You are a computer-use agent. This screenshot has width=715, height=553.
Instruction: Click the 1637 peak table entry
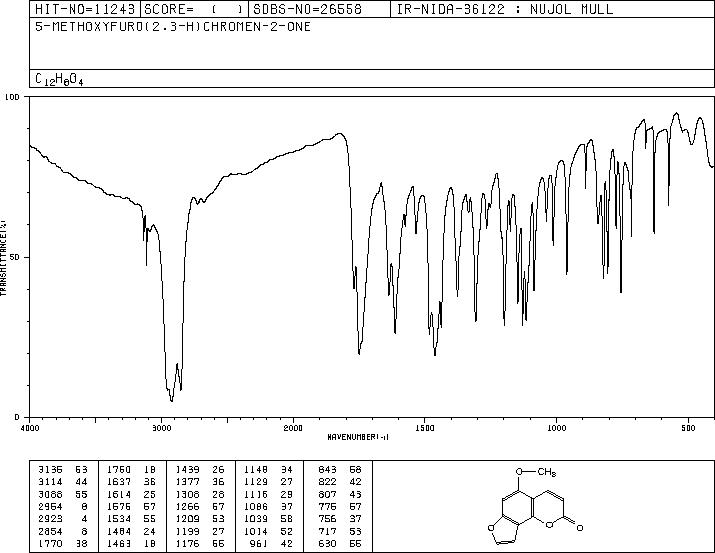[x=131, y=481]
